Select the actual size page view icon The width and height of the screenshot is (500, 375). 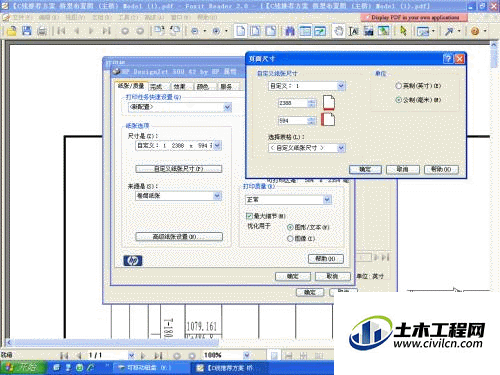[x=240, y=31]
